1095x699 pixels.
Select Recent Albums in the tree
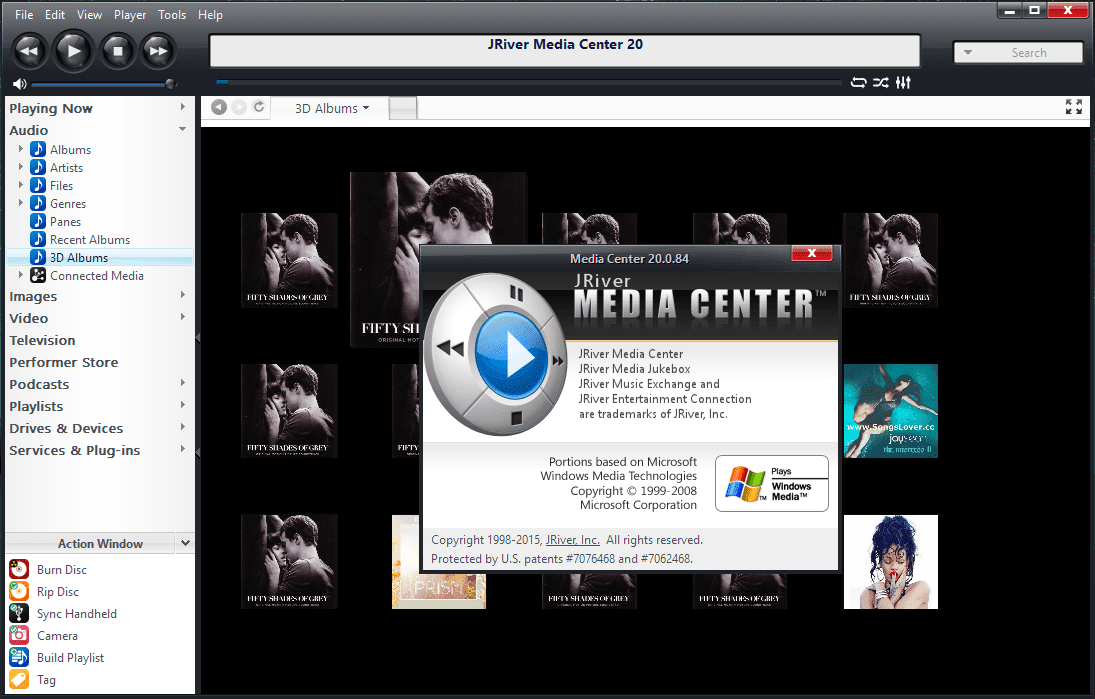89,240
